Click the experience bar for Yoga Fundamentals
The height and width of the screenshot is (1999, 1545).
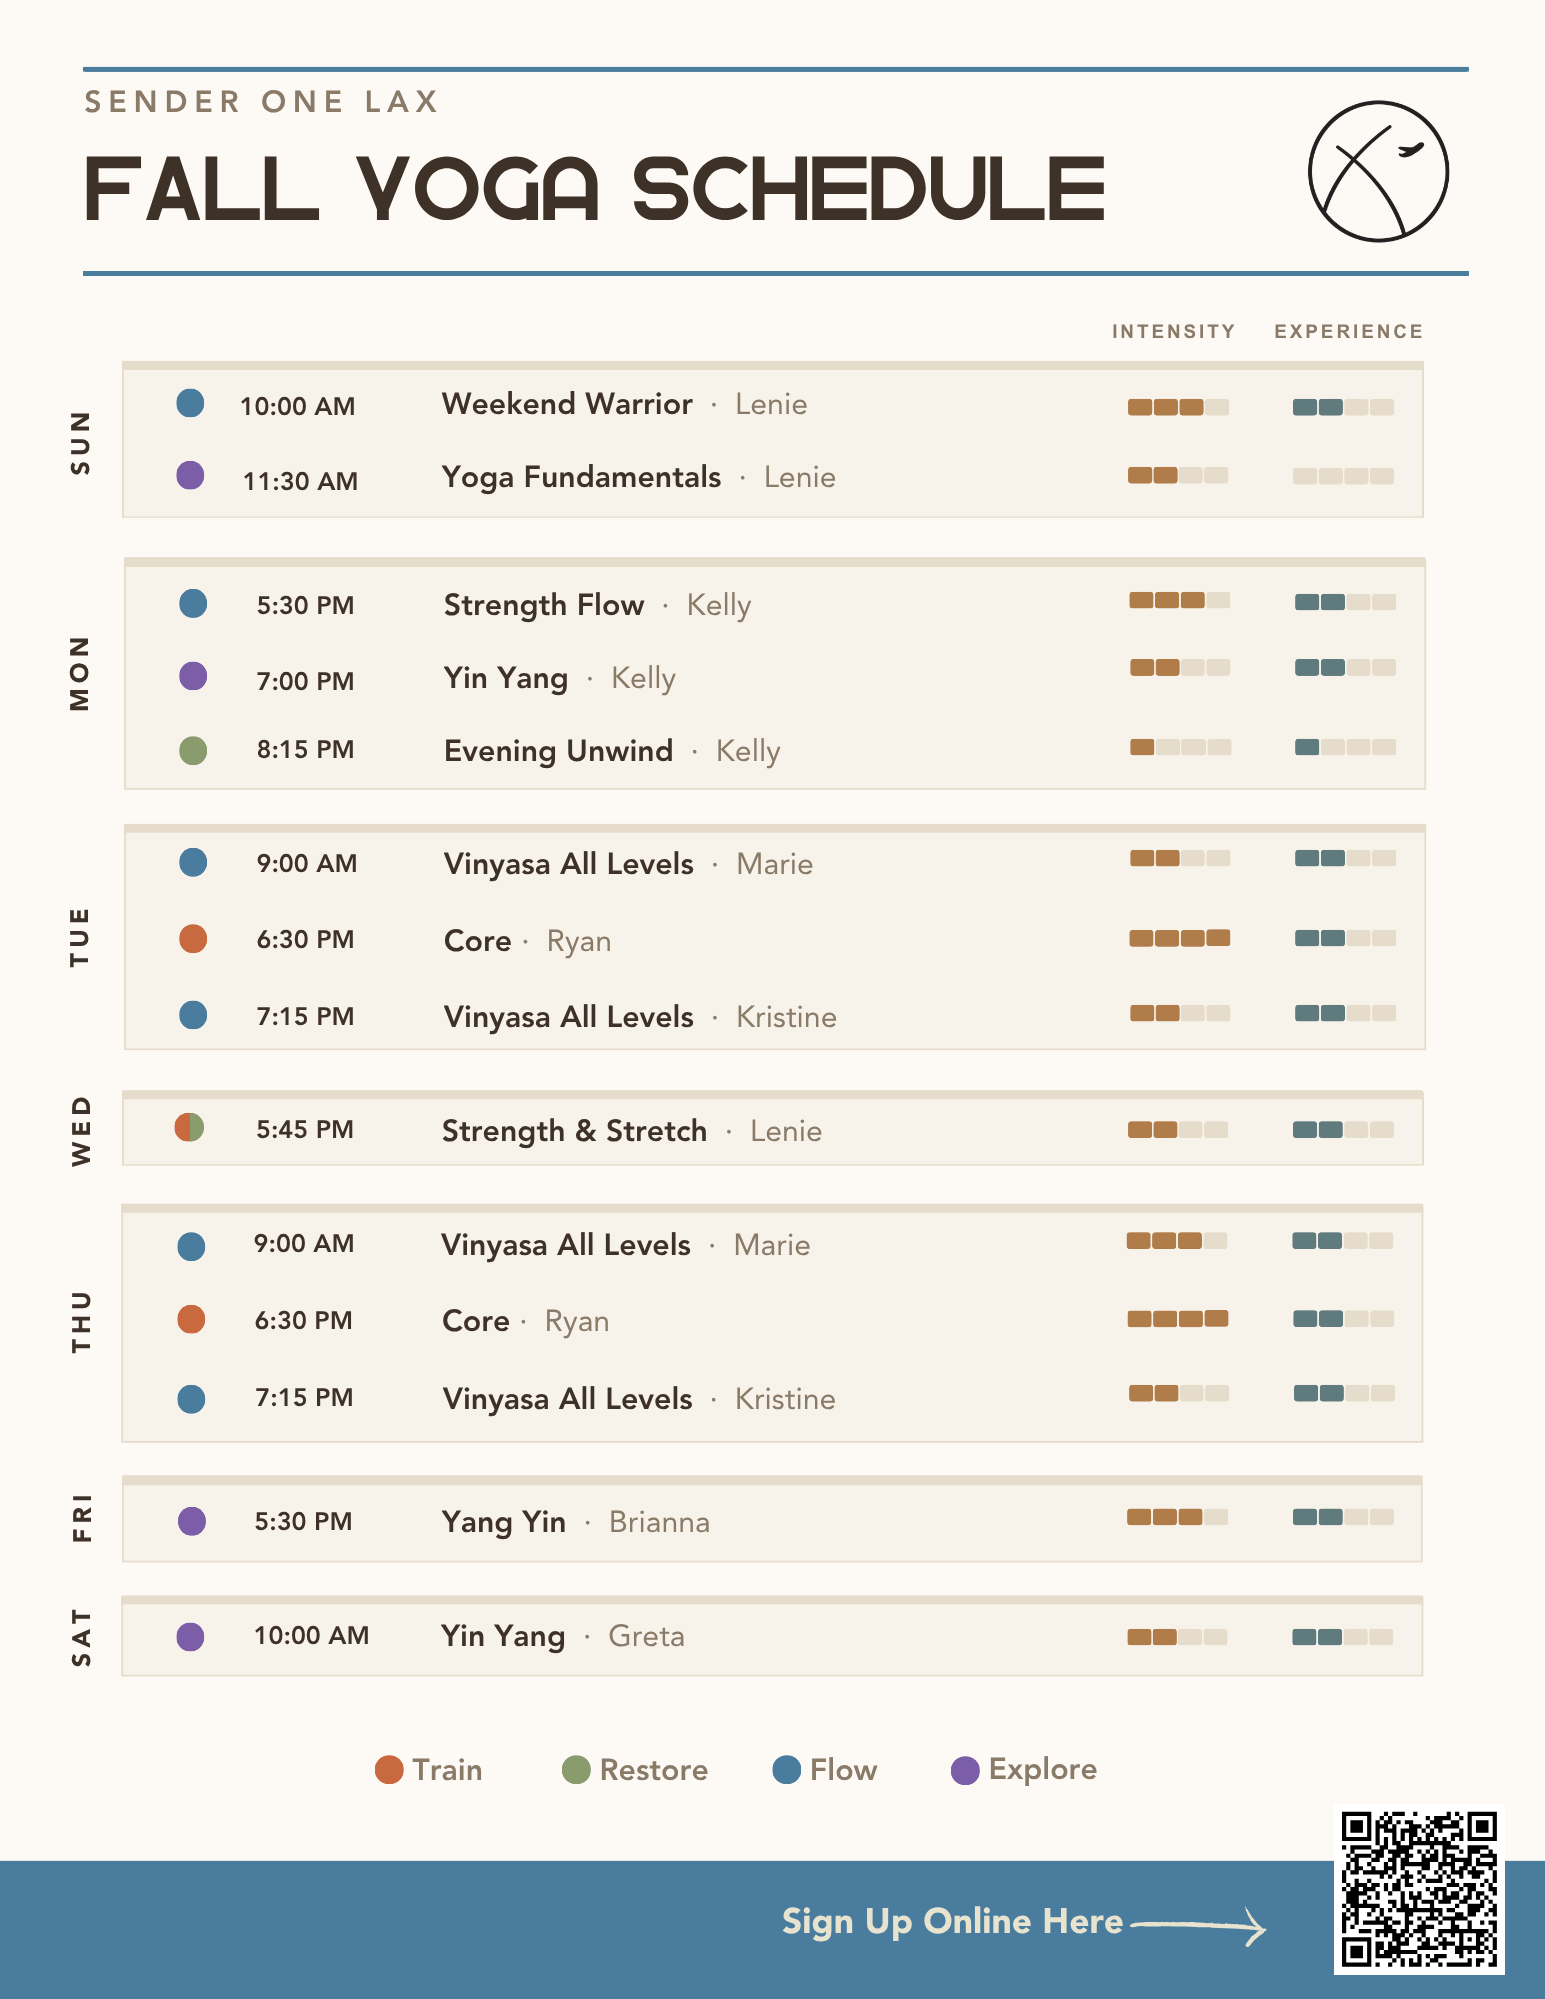coord(1343,476)
